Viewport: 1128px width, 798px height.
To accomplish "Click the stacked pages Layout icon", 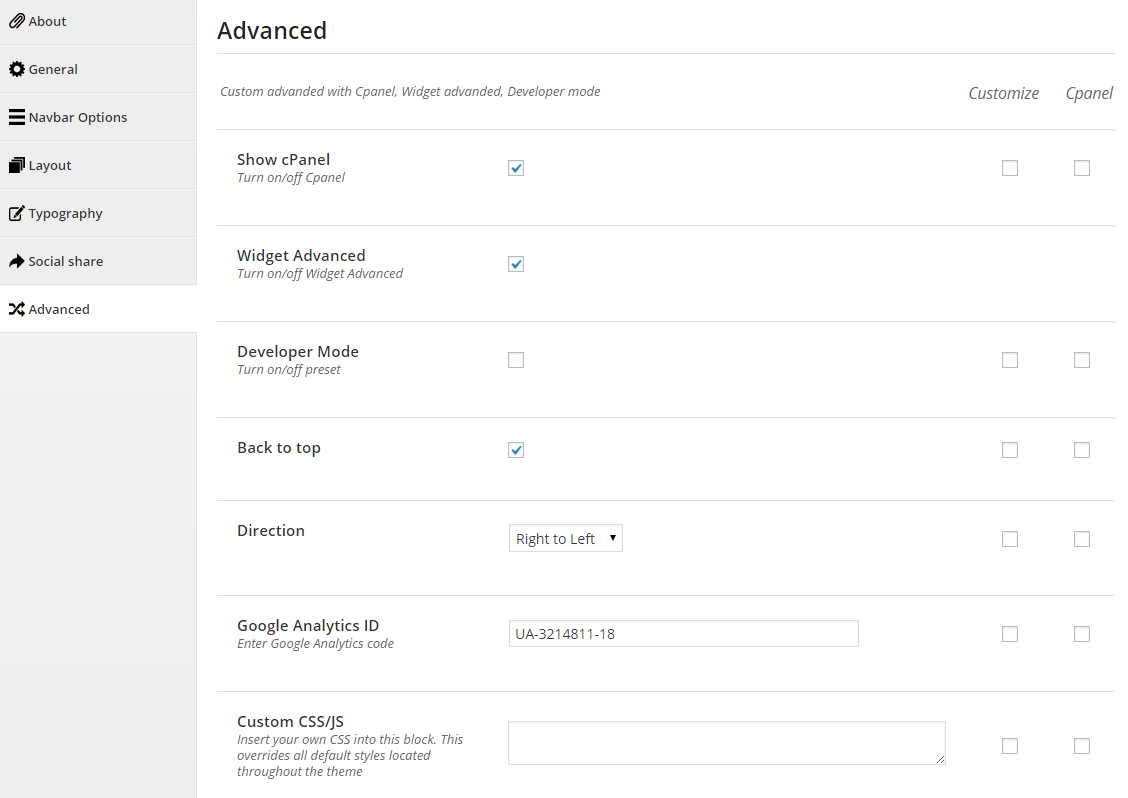I will point(17,165).
